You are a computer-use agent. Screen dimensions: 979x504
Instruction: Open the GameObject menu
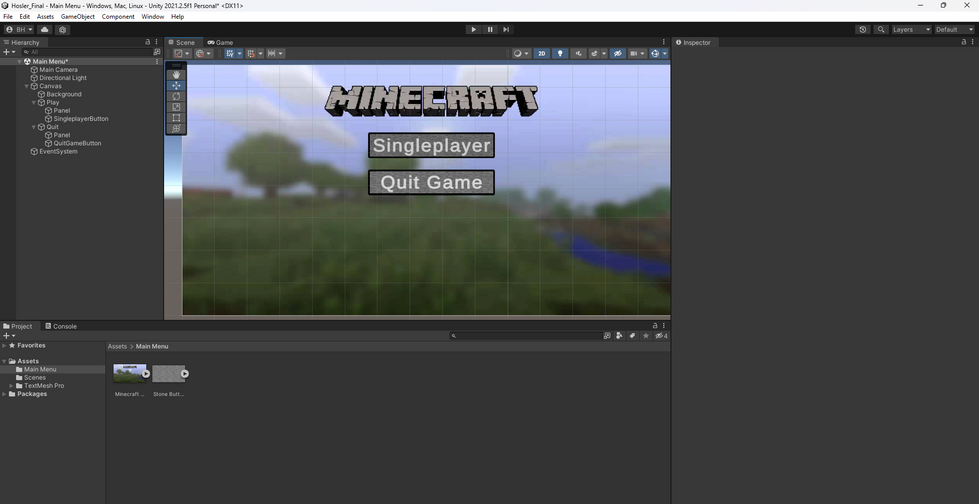click(x=77, y=17)
